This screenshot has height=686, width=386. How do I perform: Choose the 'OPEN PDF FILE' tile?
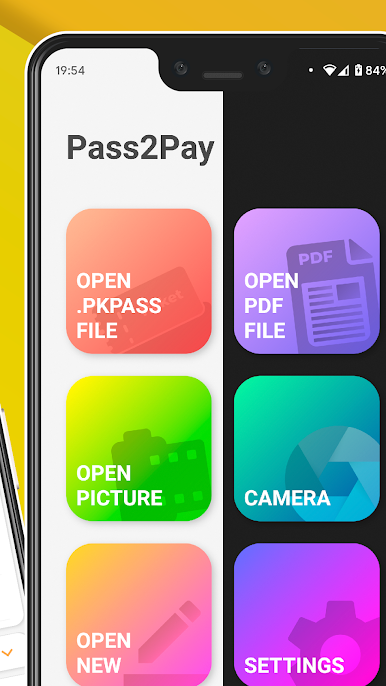[307, 281]
